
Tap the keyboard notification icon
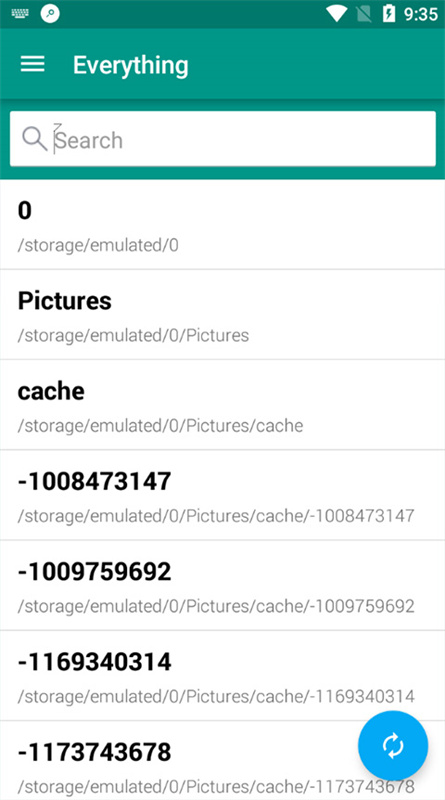pos(20,14)
